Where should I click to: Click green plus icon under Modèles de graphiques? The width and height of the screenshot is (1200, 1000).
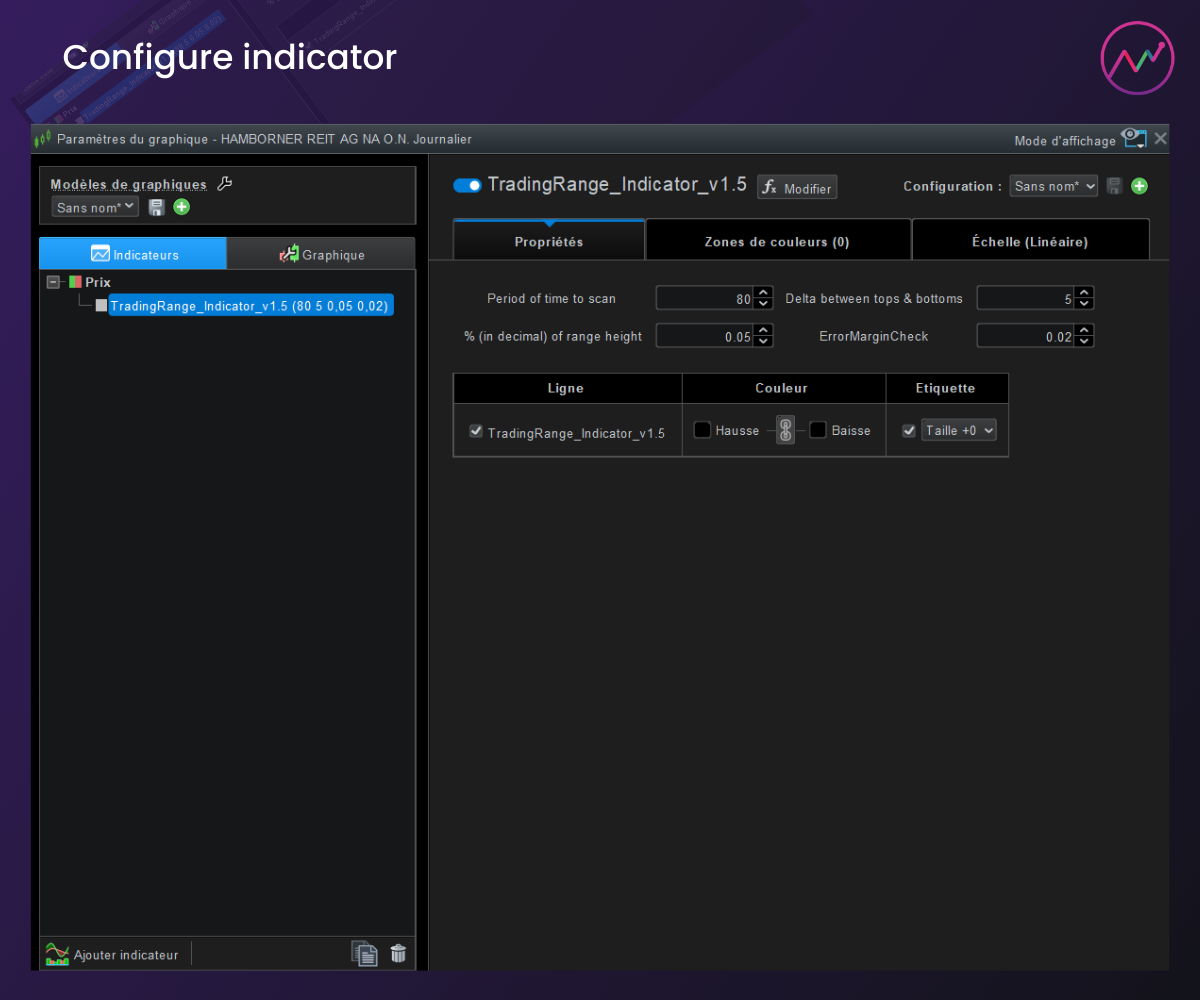coord(181,207)
